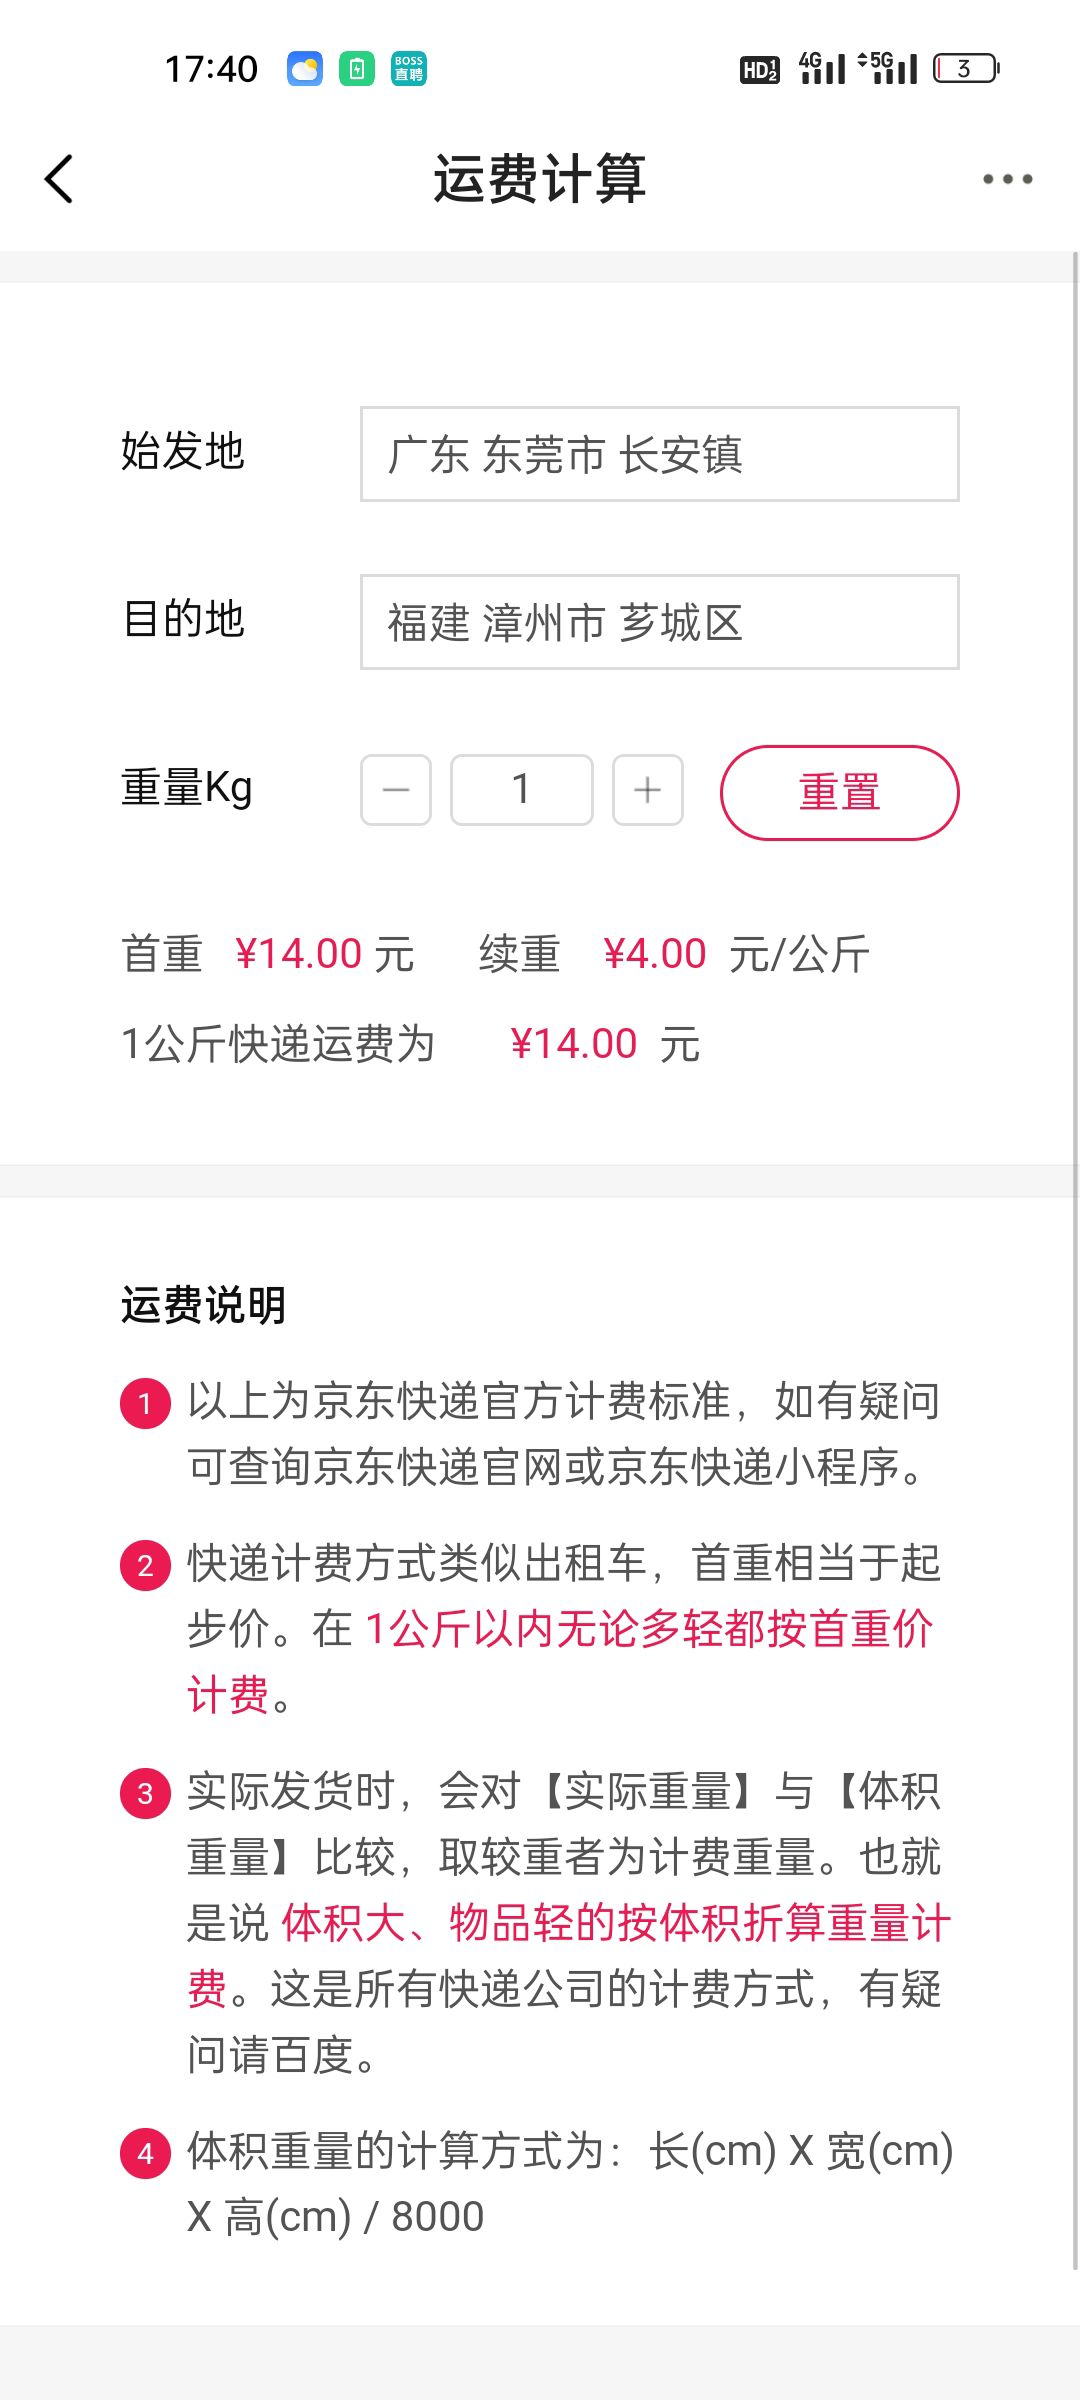Decrease weight with the minus button
This screenshot has height=2400, width=1080.
(396, 790)
